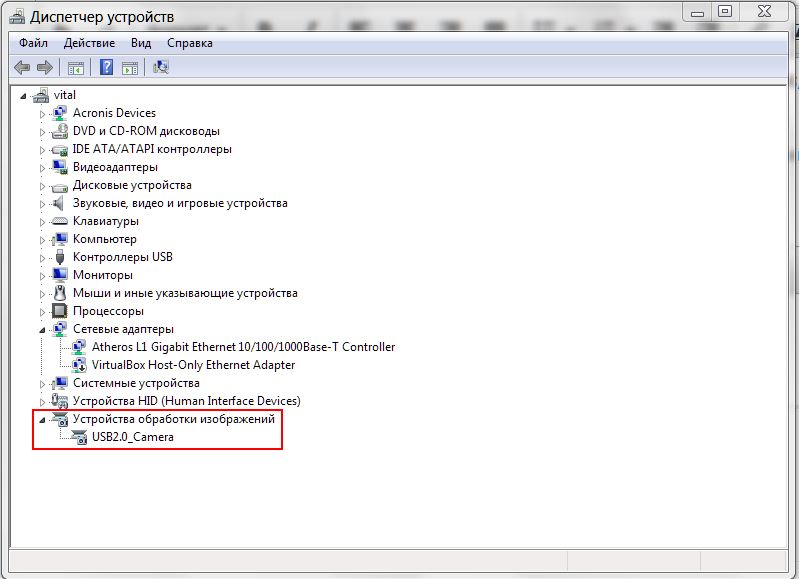The width and height of the screenshot is (799, 579).
Task: Select the vital computer root icon
Action: pos(41,95)
